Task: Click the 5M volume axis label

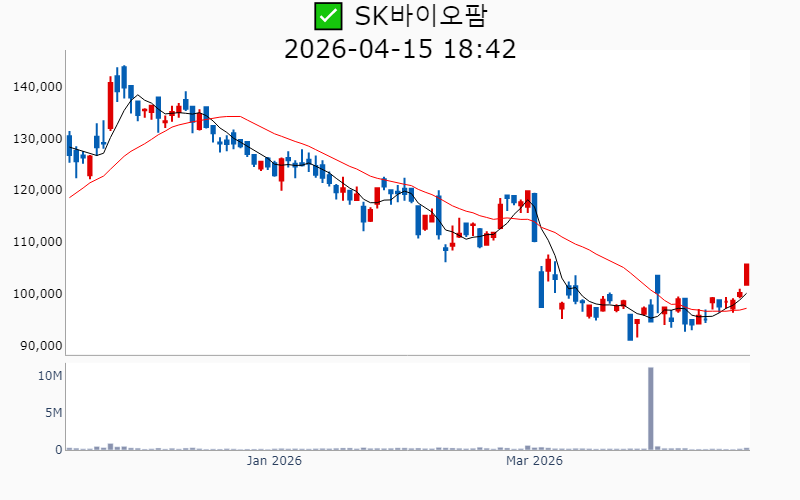Action: pyautogui.click(x=54, y=413)
